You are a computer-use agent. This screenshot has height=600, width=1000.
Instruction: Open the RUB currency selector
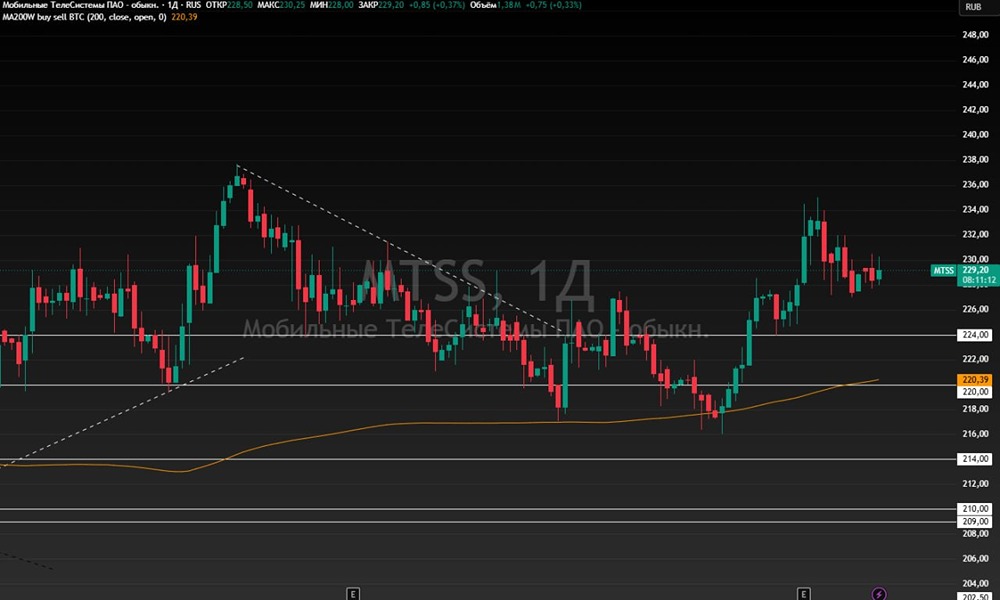click(973, 7)
